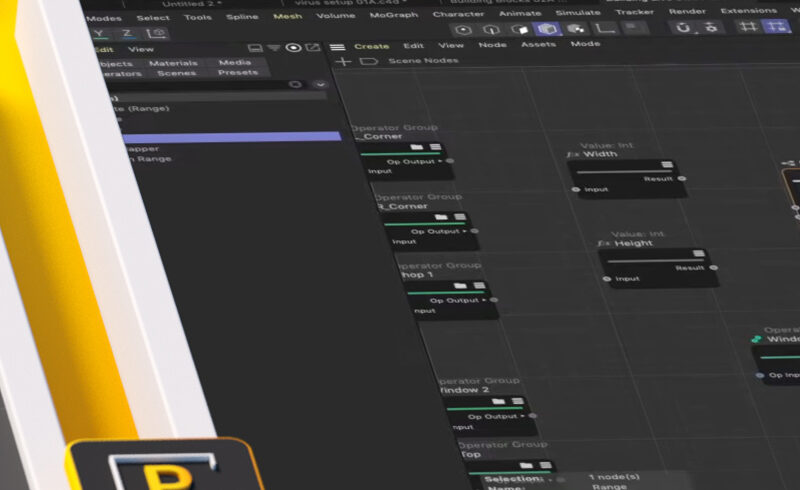Select the Presets category tab
The height and width of the screenshot is (490, 800).
(x=238, y=72)
